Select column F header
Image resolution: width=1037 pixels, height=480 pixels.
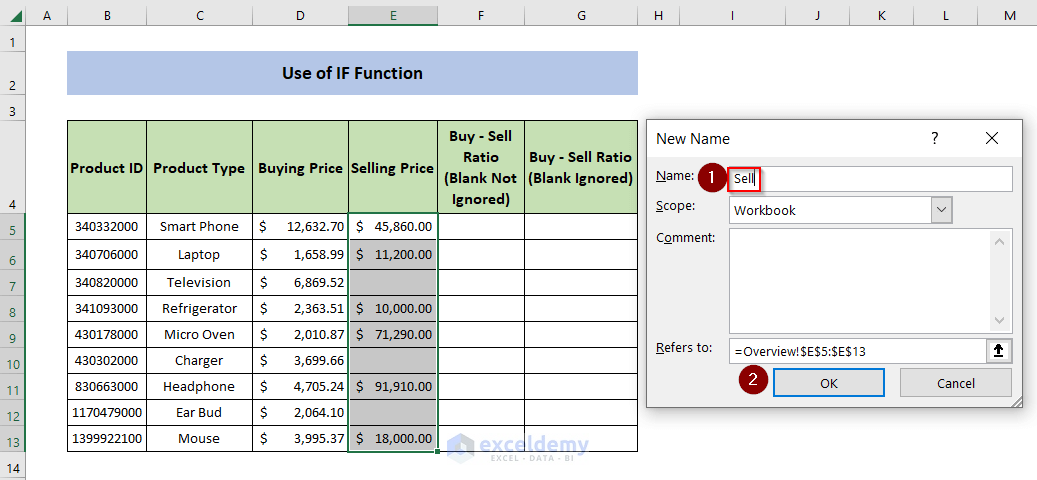(481, 16)
